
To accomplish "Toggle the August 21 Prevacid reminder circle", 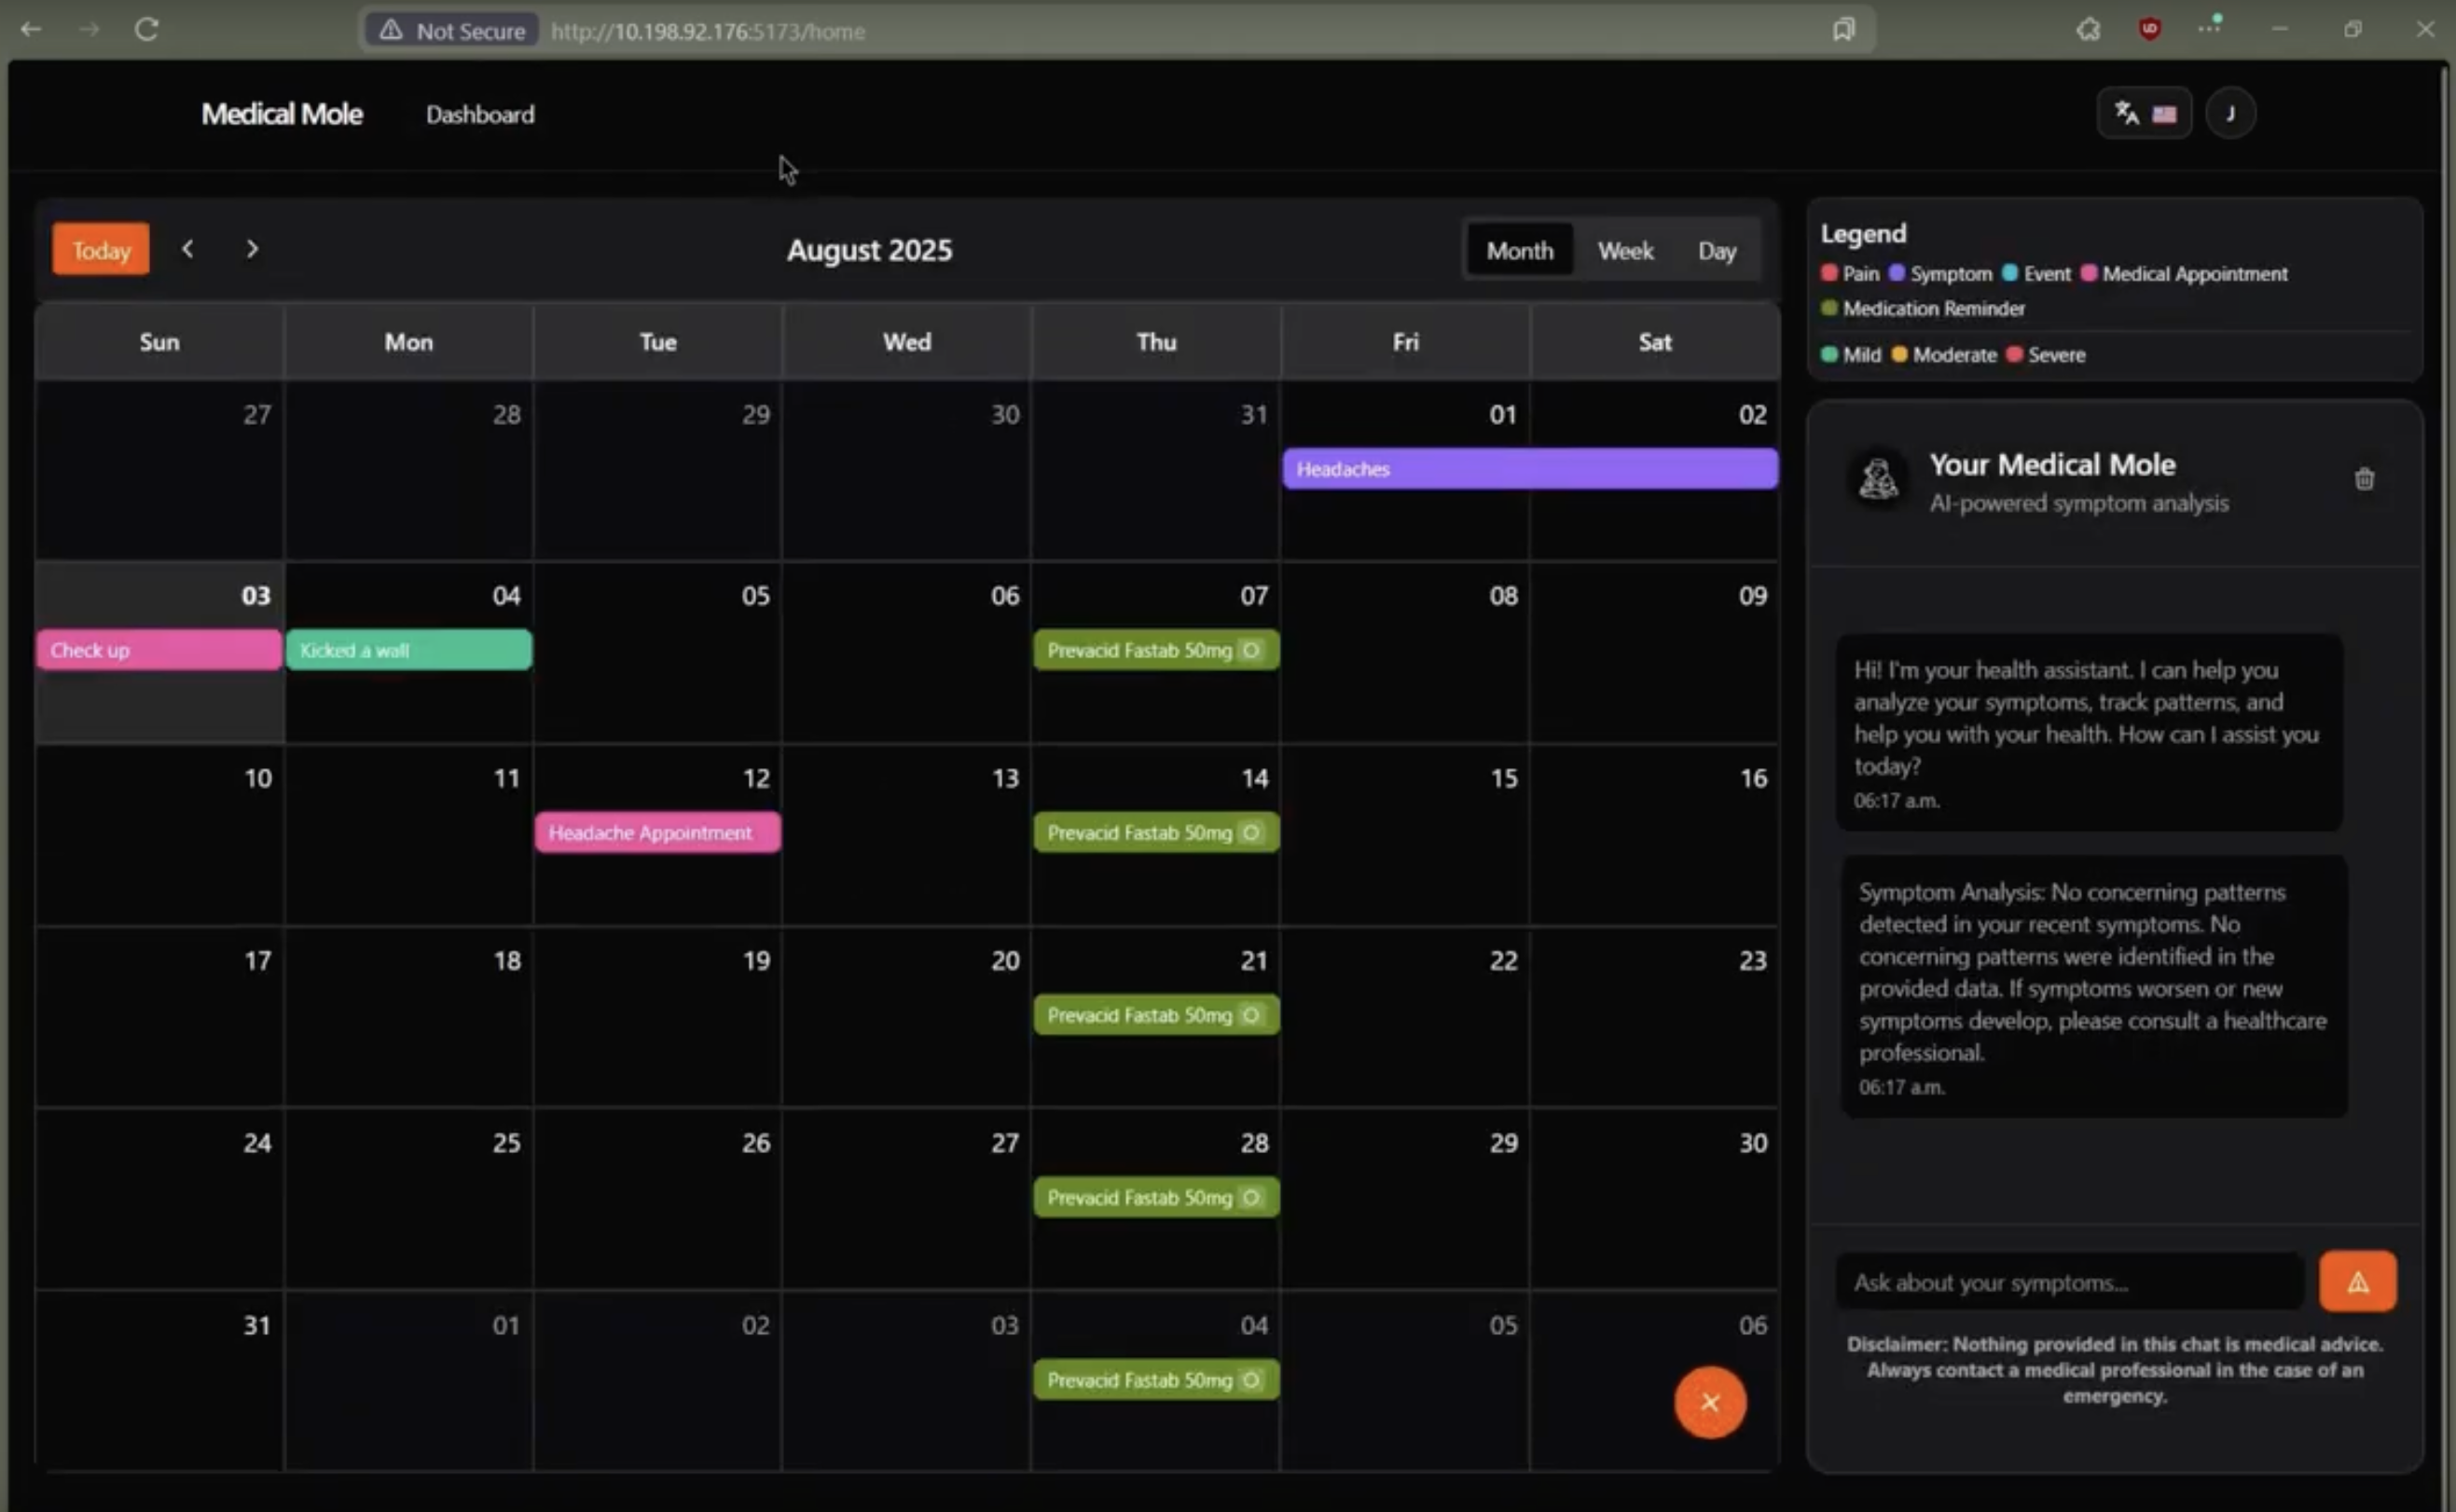I will 1251,1015.
